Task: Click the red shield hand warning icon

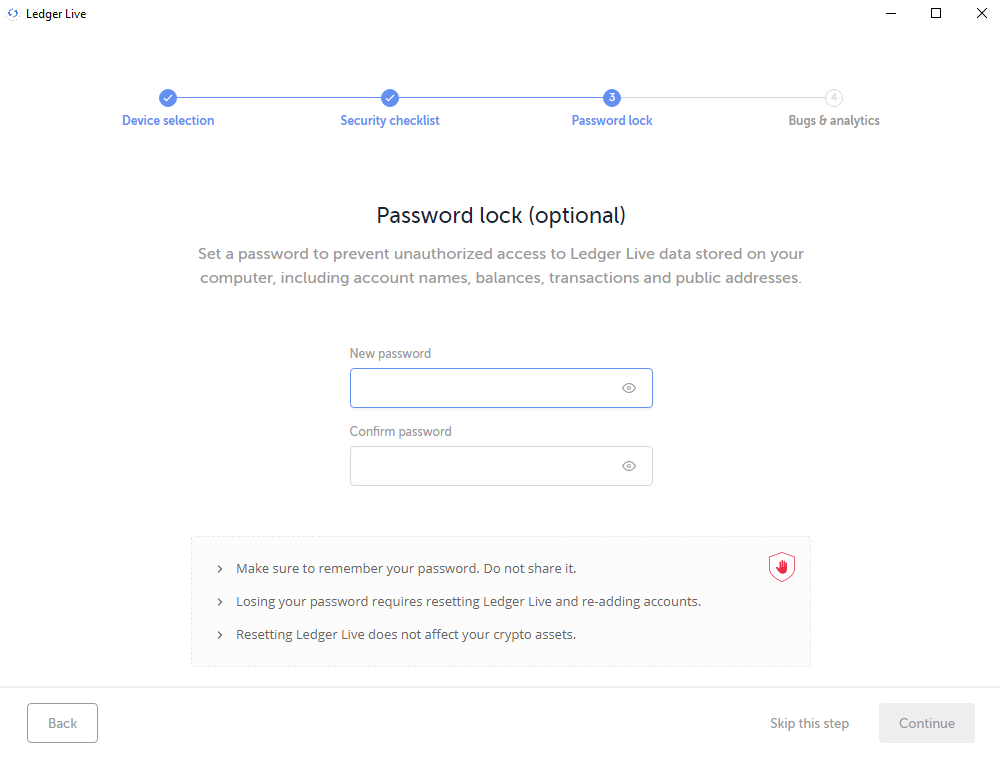Action: [x=781, y=567]
